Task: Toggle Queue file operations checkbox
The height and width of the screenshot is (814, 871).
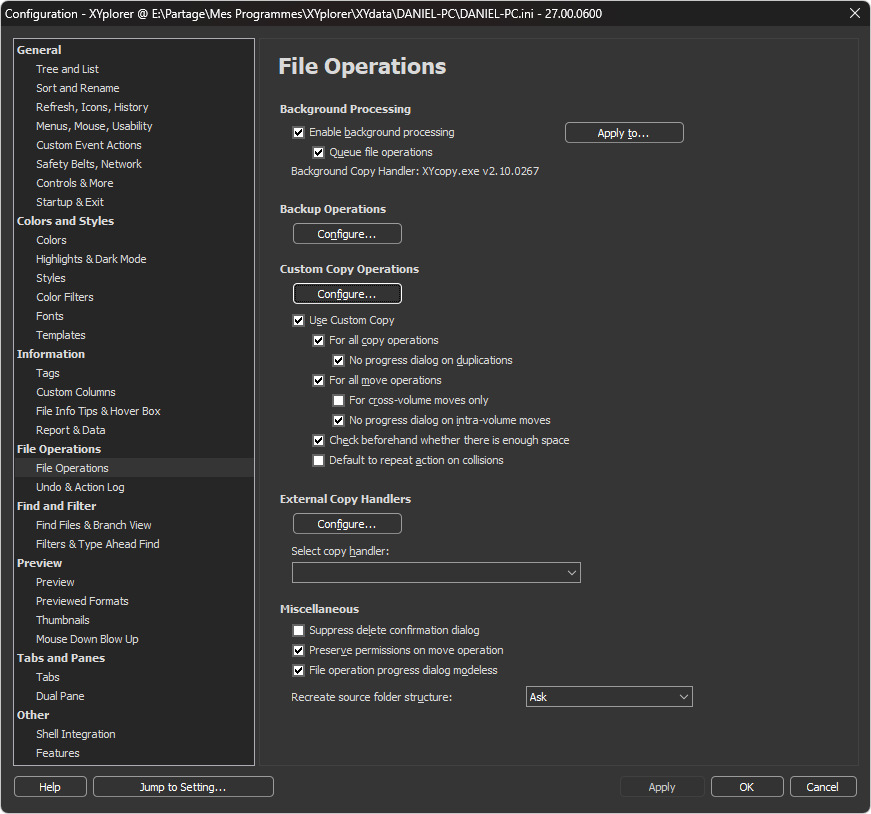Action: point(318,153)
